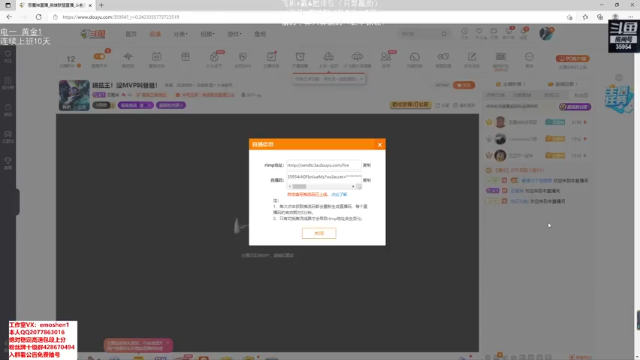
Task: Open the keyboard-like icon in toolbar
Action: pyautogui.click(x=501, y=57)
